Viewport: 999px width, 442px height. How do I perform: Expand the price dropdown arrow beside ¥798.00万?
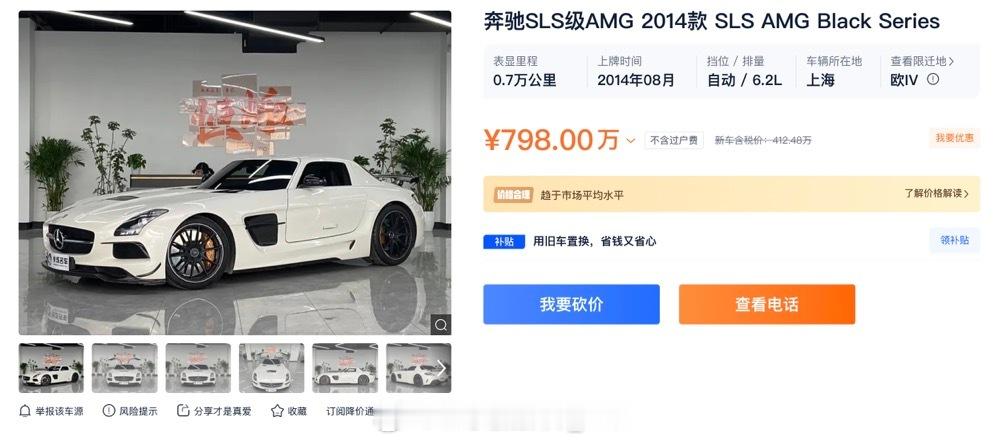tap(631, 141)
